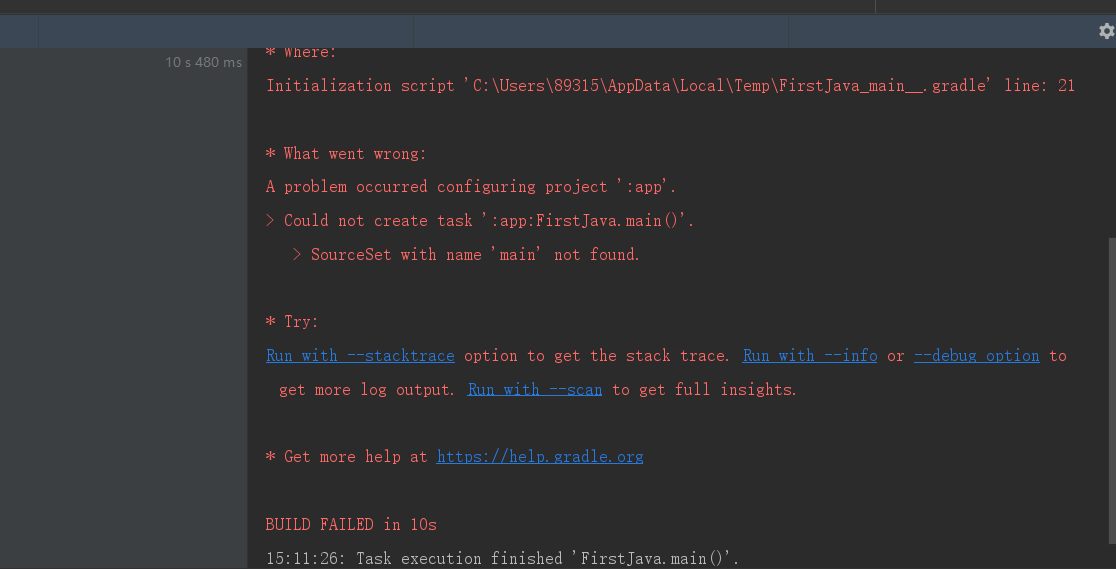Open the https://help.gradle.org link

click(x=539, y=456)
